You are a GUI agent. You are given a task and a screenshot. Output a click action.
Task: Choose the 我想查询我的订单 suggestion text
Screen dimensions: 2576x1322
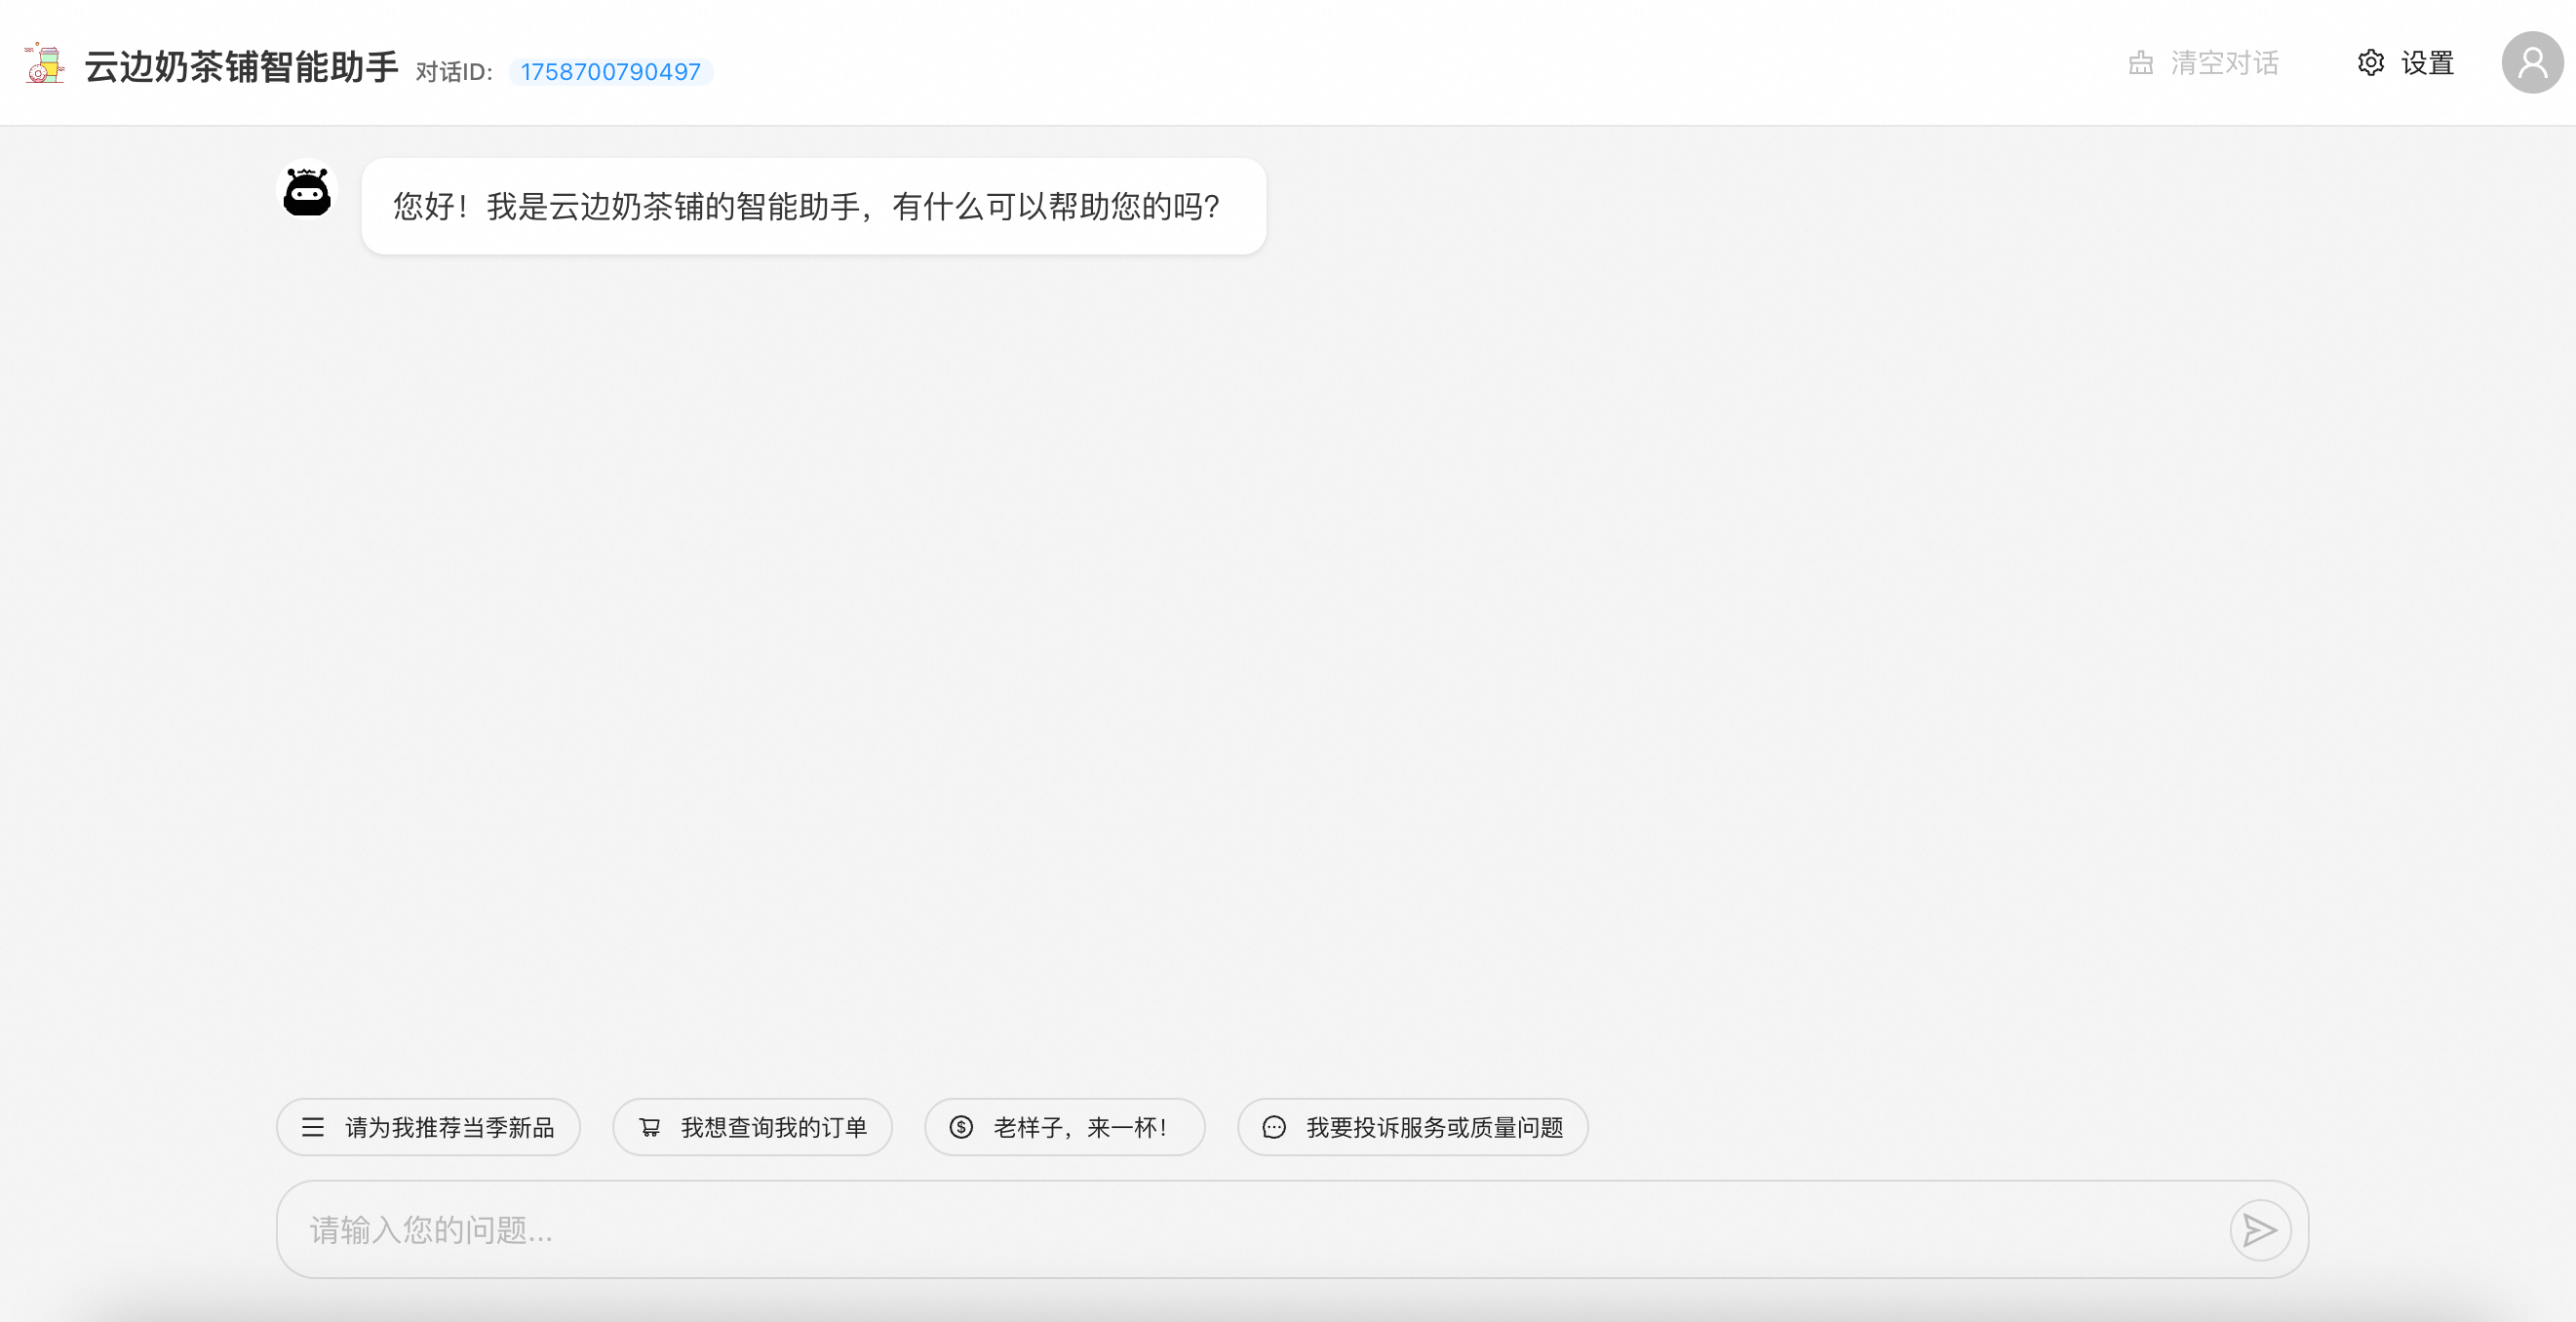[773, 1127]
